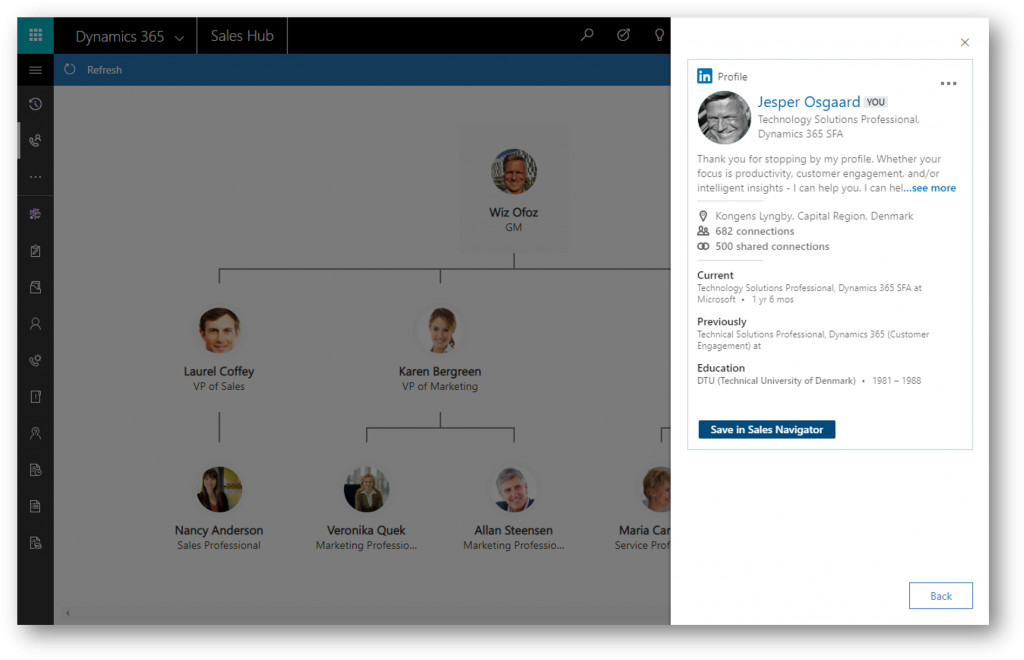
Task: Expand the Dynamics 365 dropdown chevron
Action: pos(179,38)
